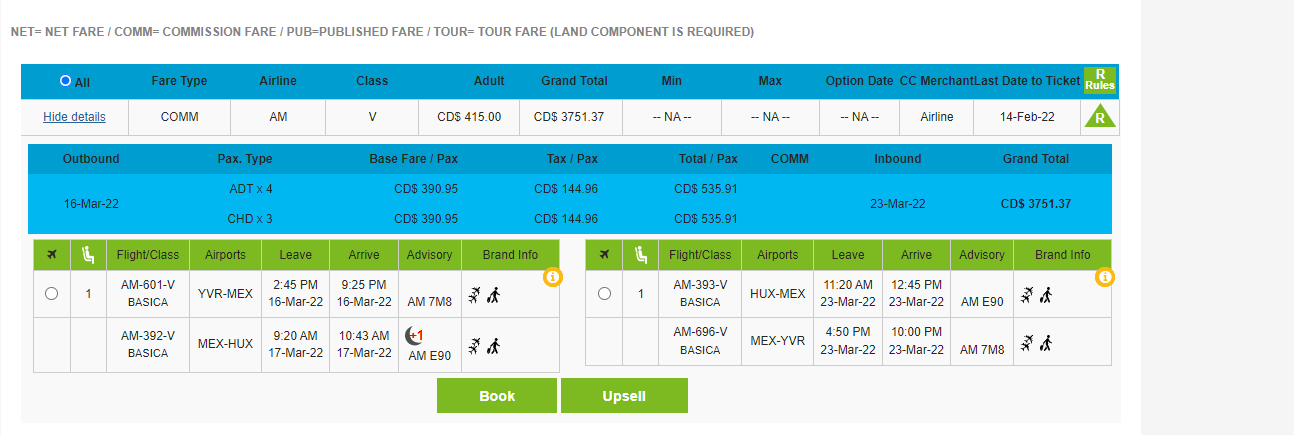Click baggage icon for AM-392-V flight

(492, 346)
